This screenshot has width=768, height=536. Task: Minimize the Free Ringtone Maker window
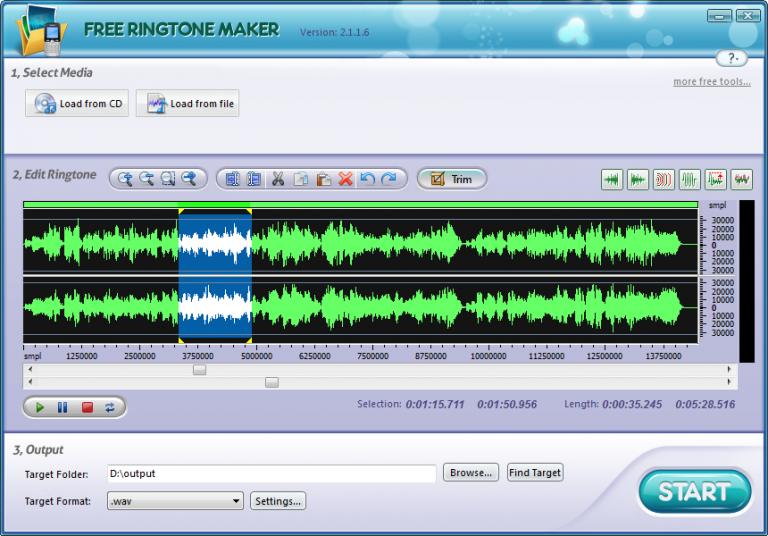click(x=720, y=16)
